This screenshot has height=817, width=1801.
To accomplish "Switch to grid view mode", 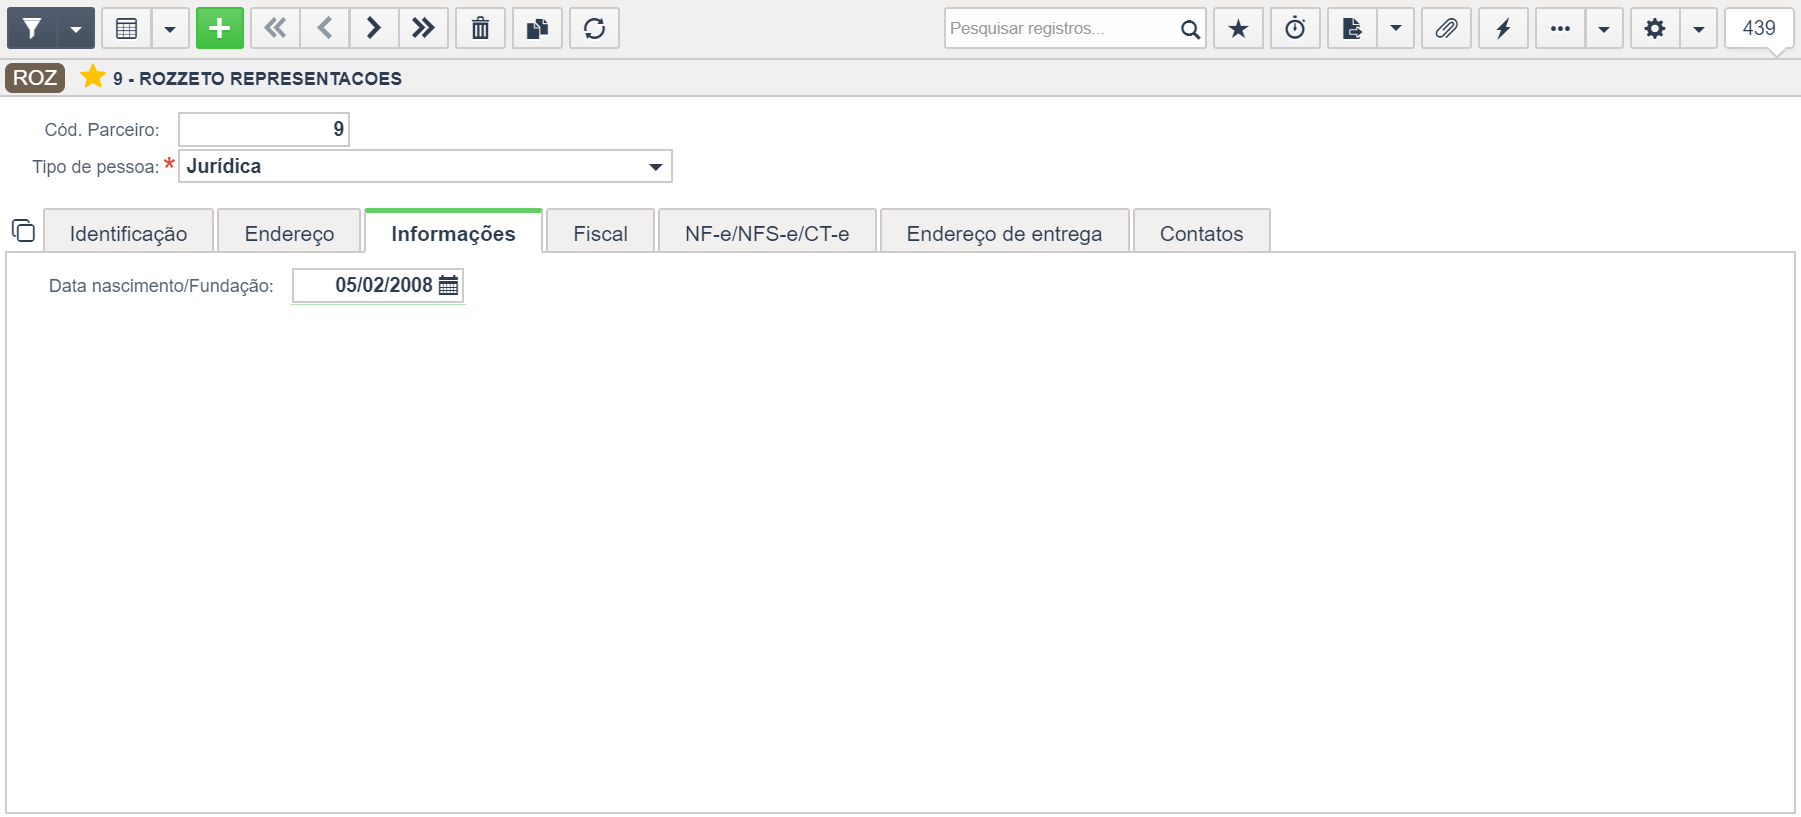I will coord(127,28).
